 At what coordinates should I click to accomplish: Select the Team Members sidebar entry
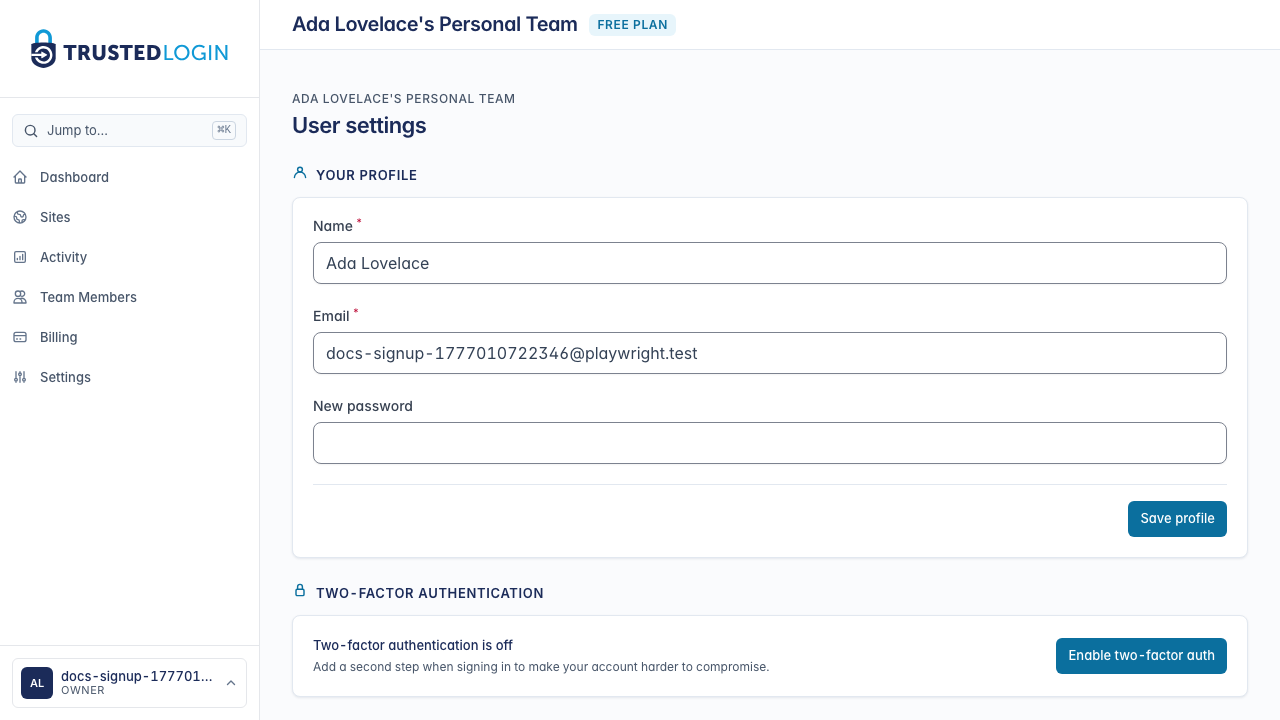point(87,297)
